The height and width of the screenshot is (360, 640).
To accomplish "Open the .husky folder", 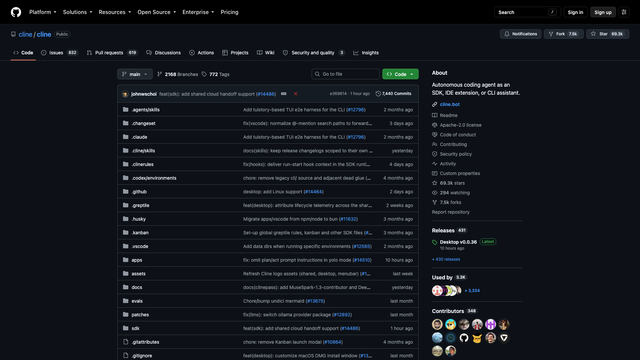I will pyautogui.click(x=139, y=219).
